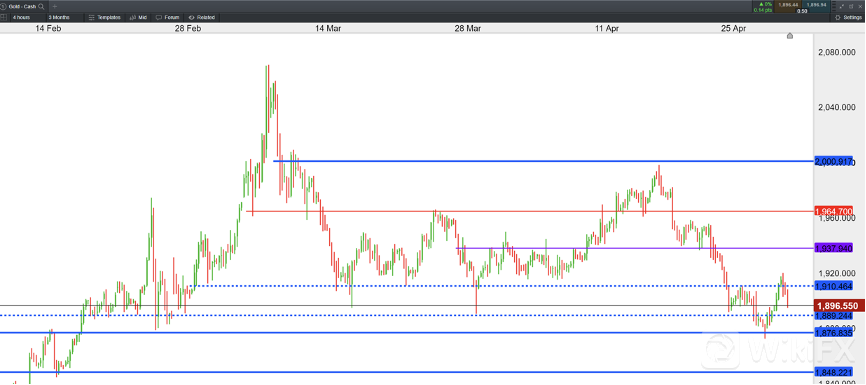Click the small alert bell marker above price axis
Viewport: 866px width, 385px height.
point(790,36)
